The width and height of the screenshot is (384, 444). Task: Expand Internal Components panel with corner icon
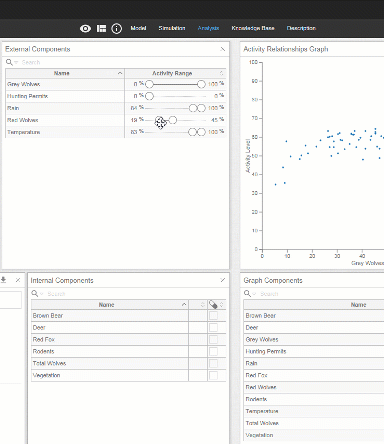coord(223,280)
